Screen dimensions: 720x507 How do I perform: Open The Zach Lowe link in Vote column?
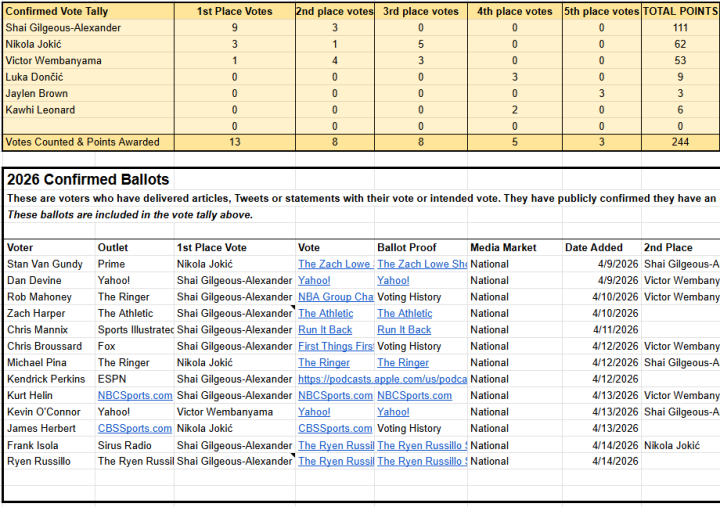point(333,264)
